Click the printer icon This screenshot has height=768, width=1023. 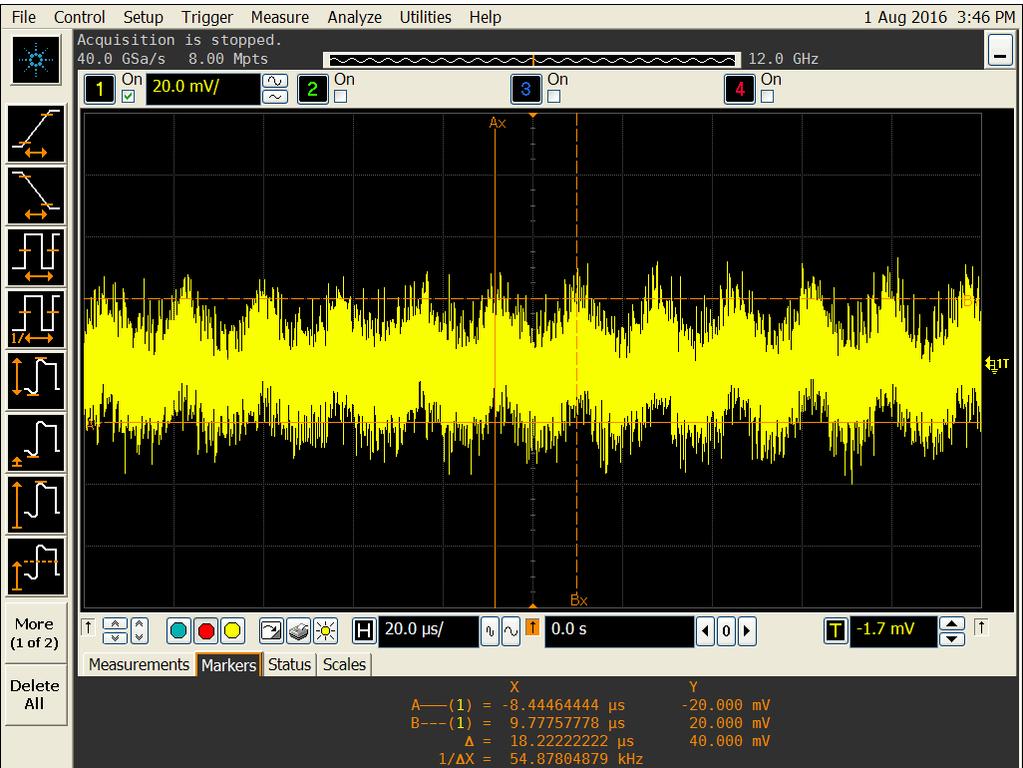[298, 631]
